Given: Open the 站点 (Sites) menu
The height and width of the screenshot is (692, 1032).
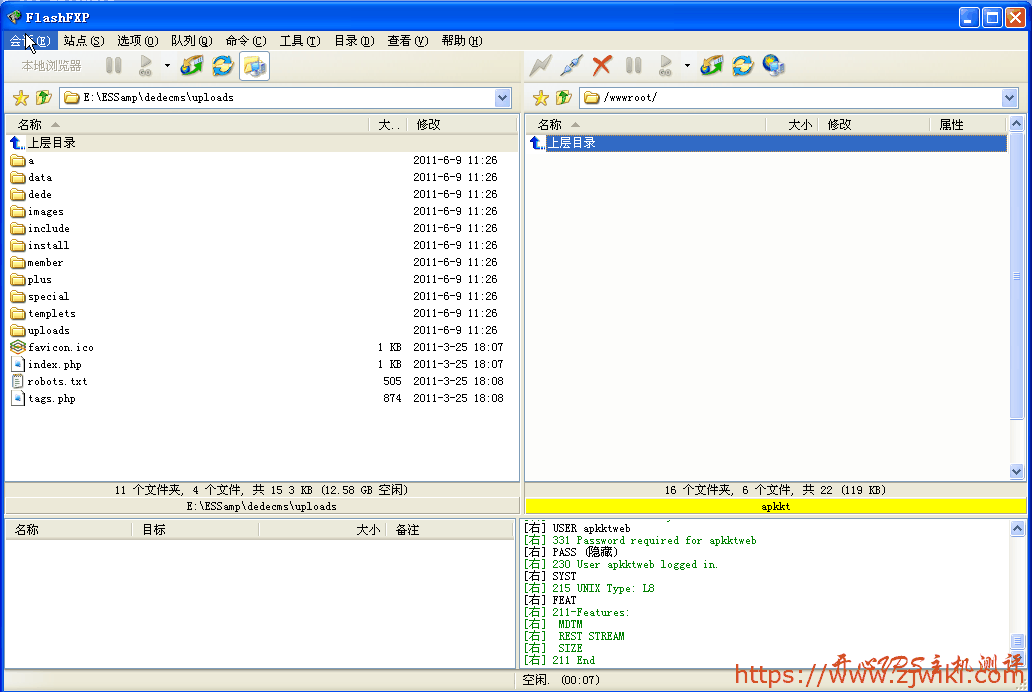Looking at the screenshot, I should click(83, 41).
